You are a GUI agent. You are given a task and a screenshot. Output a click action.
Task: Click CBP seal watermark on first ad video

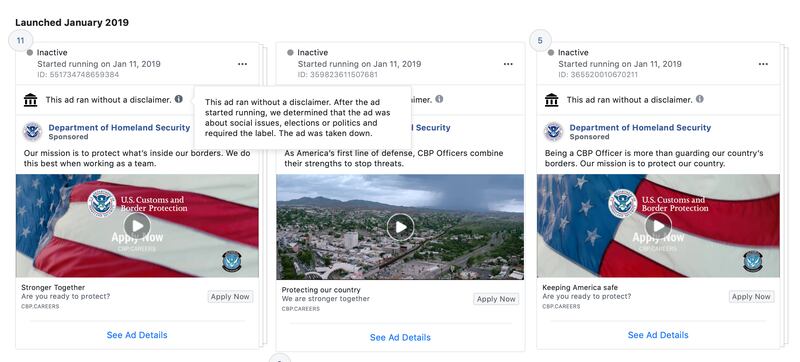tap(232, 261)
